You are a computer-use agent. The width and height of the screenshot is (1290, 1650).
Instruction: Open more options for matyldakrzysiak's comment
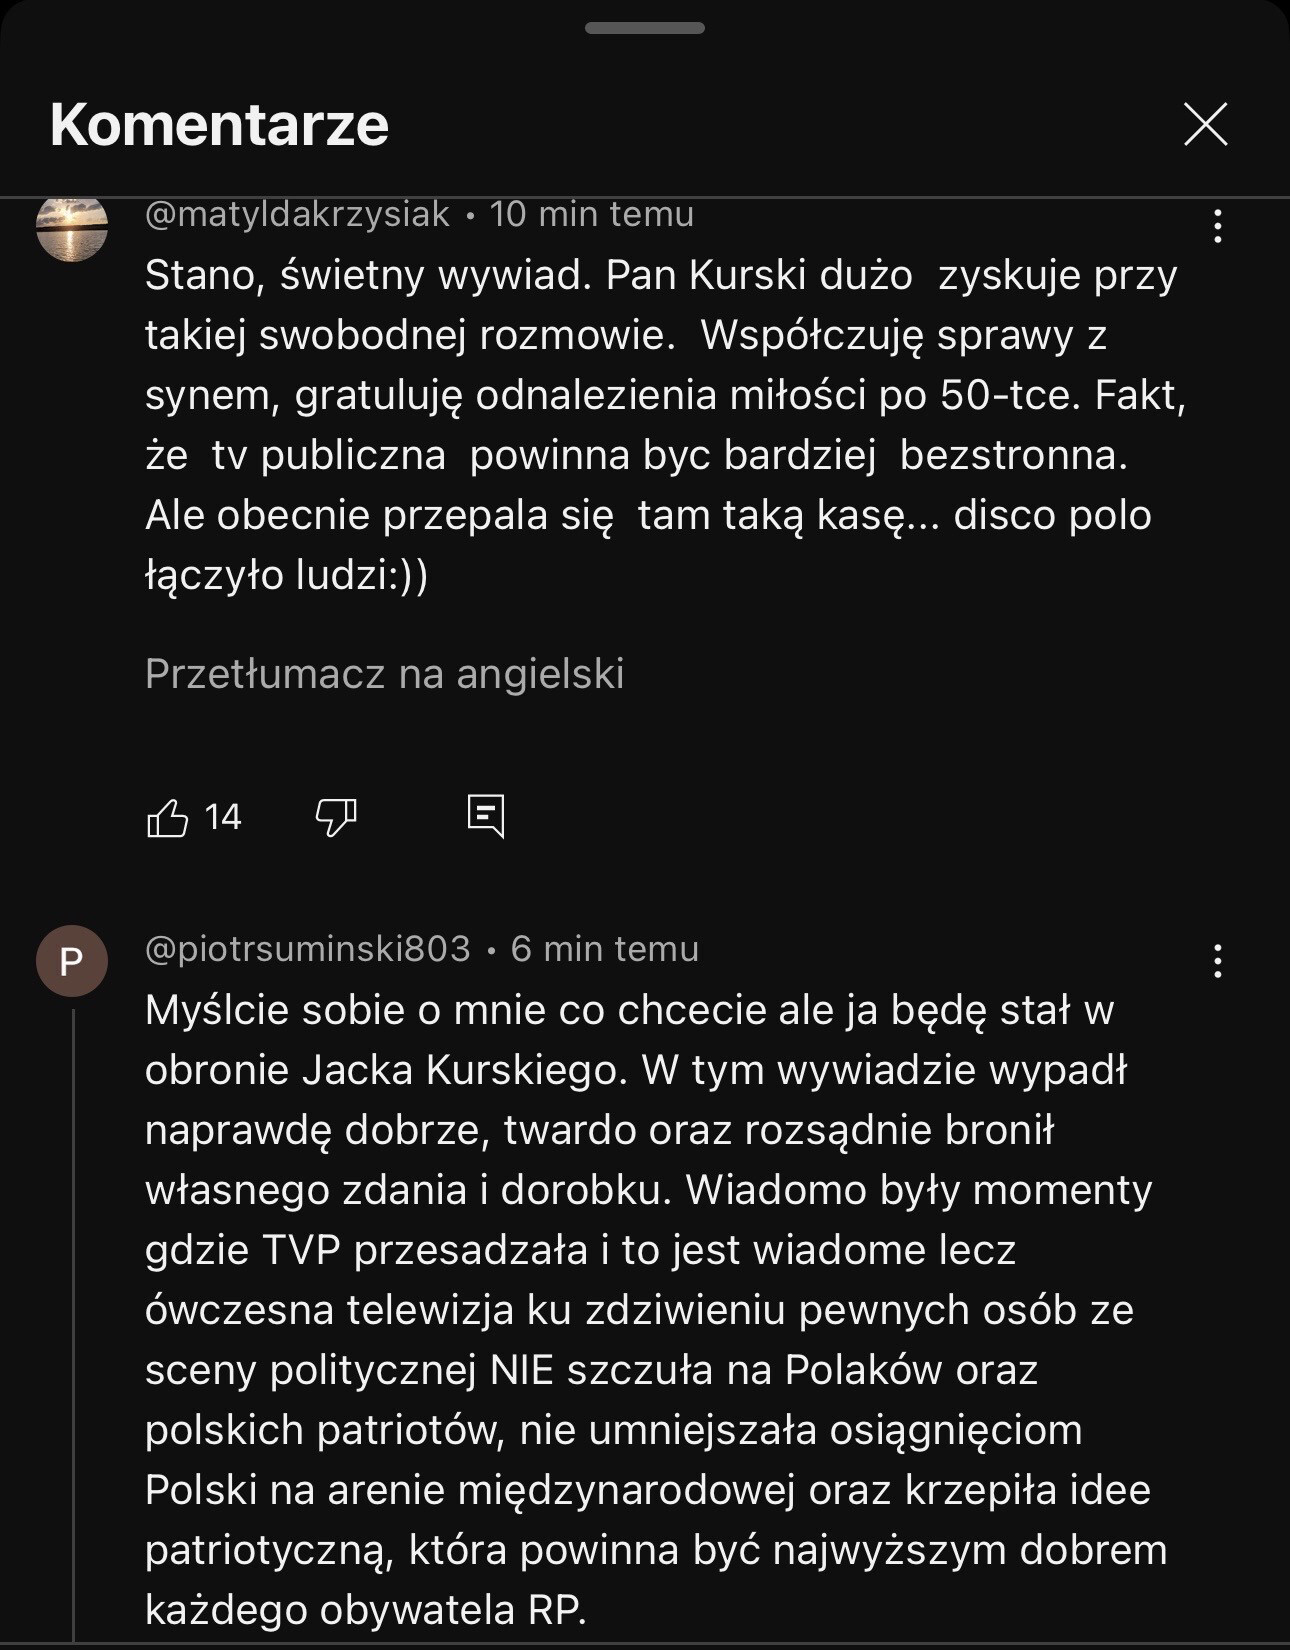click(x=1217, y=227)
